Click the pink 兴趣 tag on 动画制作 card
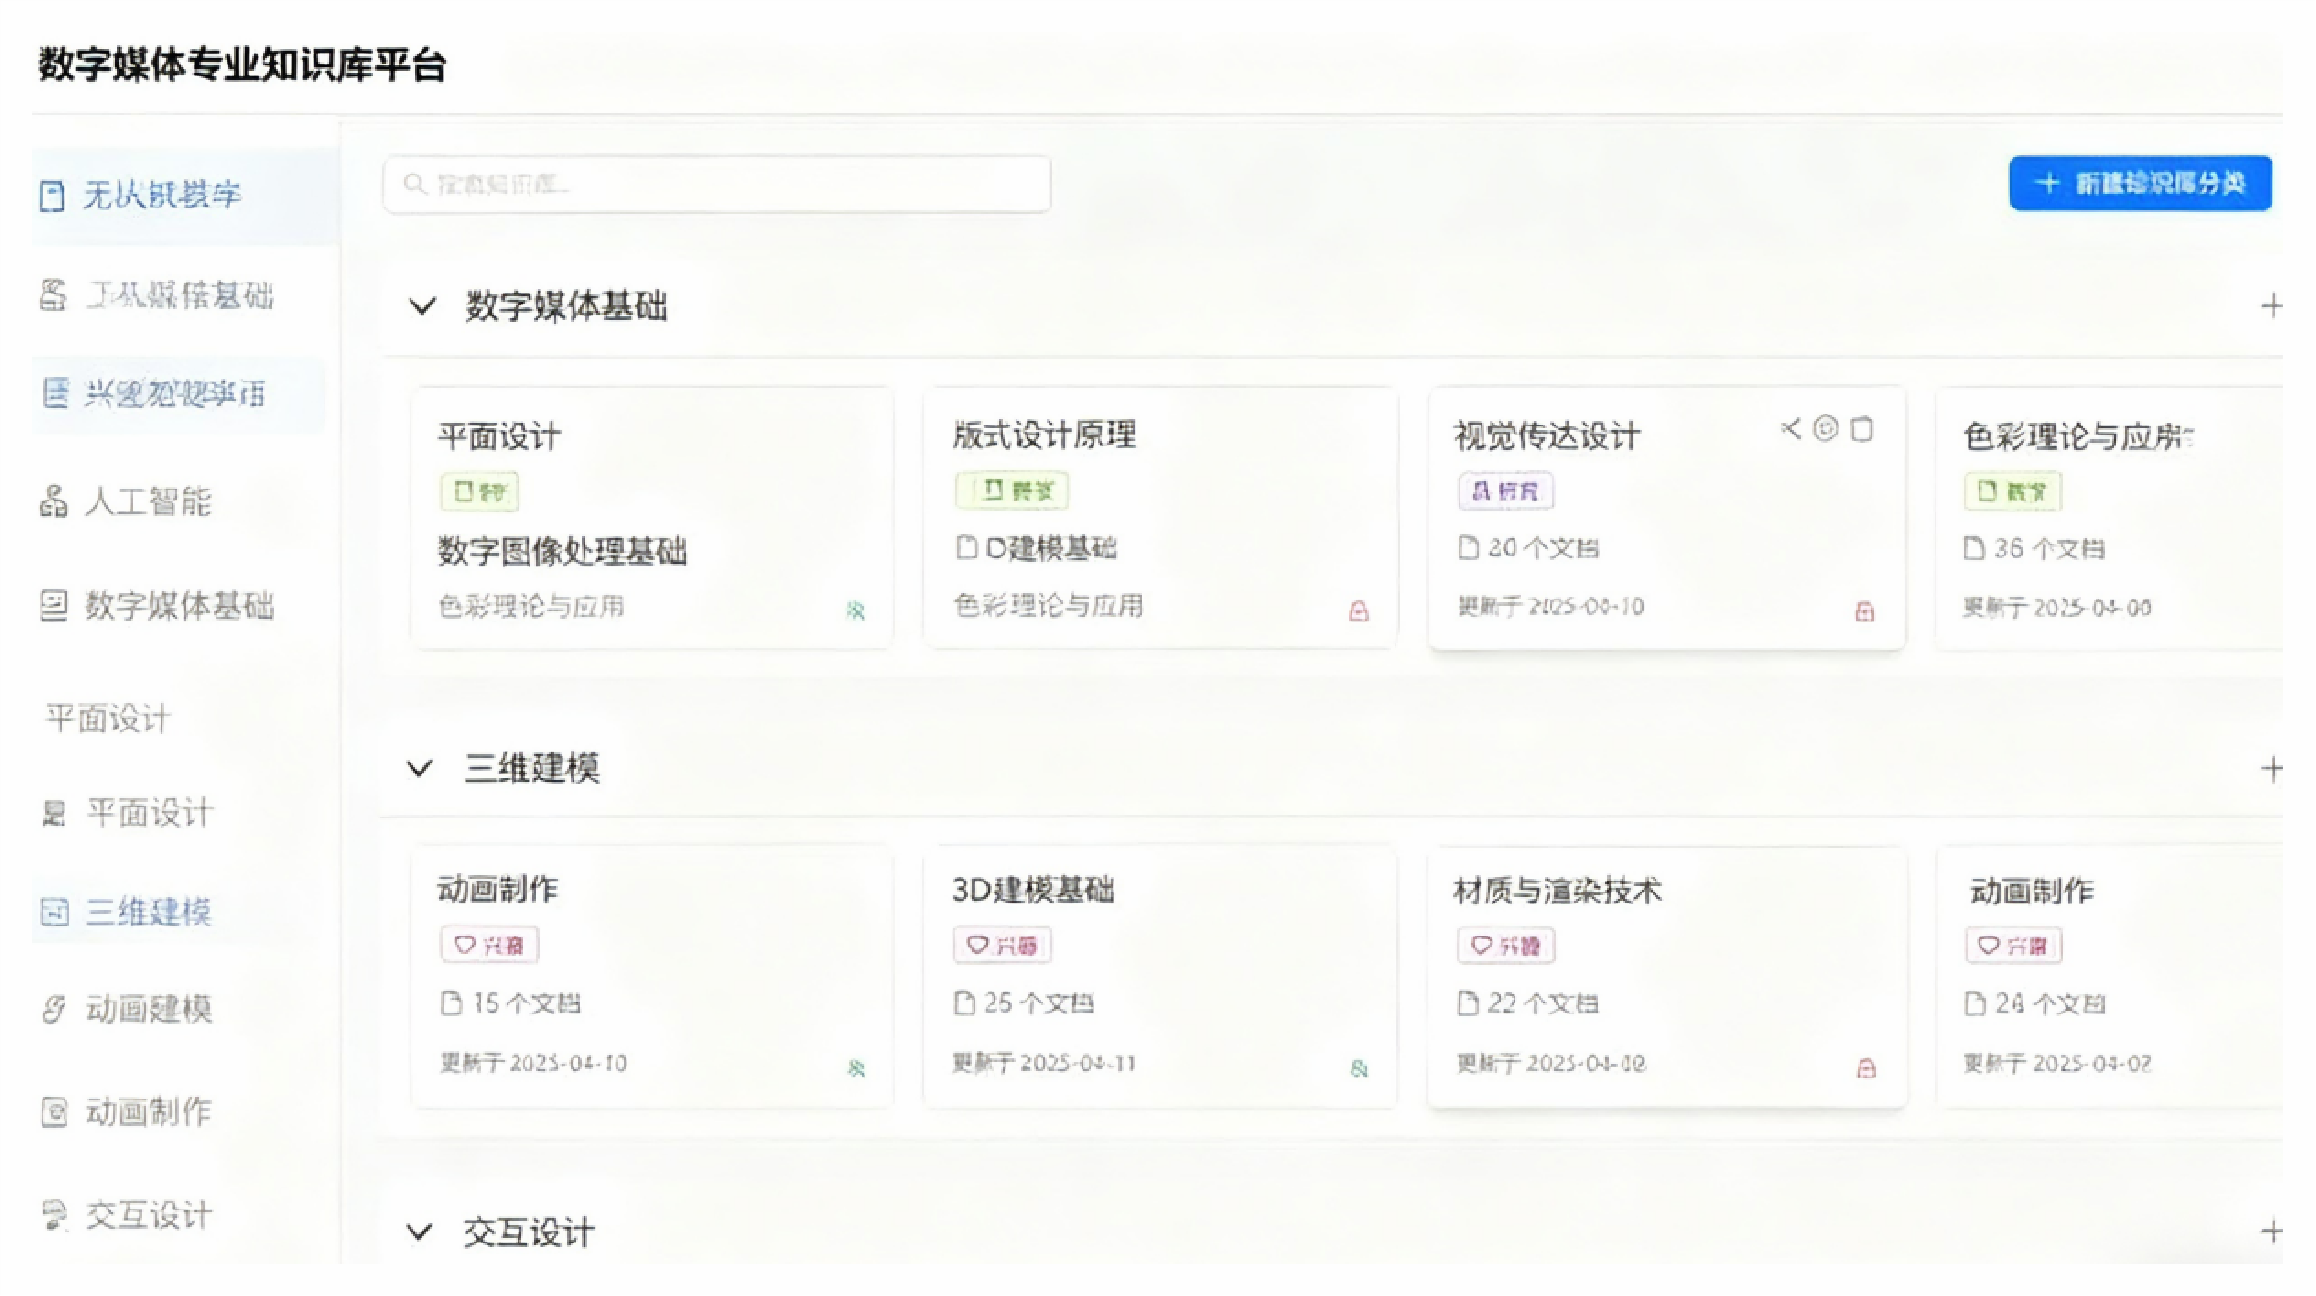The width and height of the screenshot is (2316, 1296). (x=489, y=944)
